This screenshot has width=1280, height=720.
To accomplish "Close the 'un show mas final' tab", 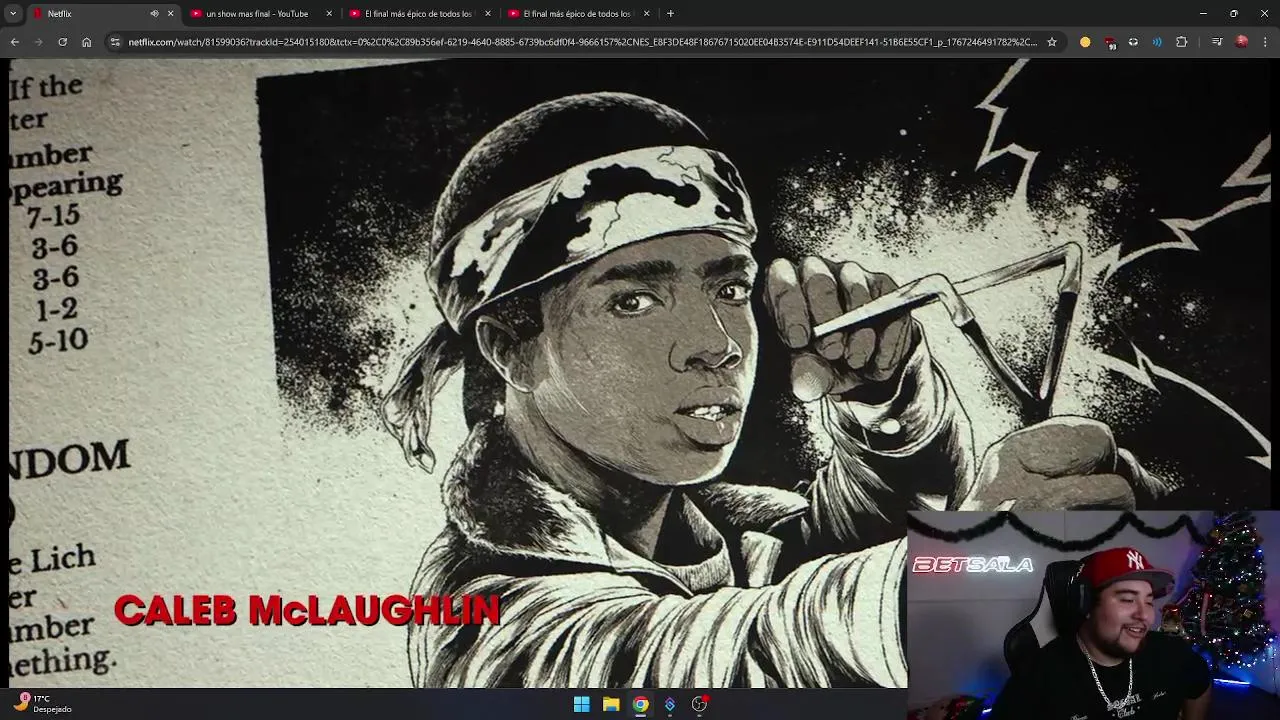I will tap(329, 14).
